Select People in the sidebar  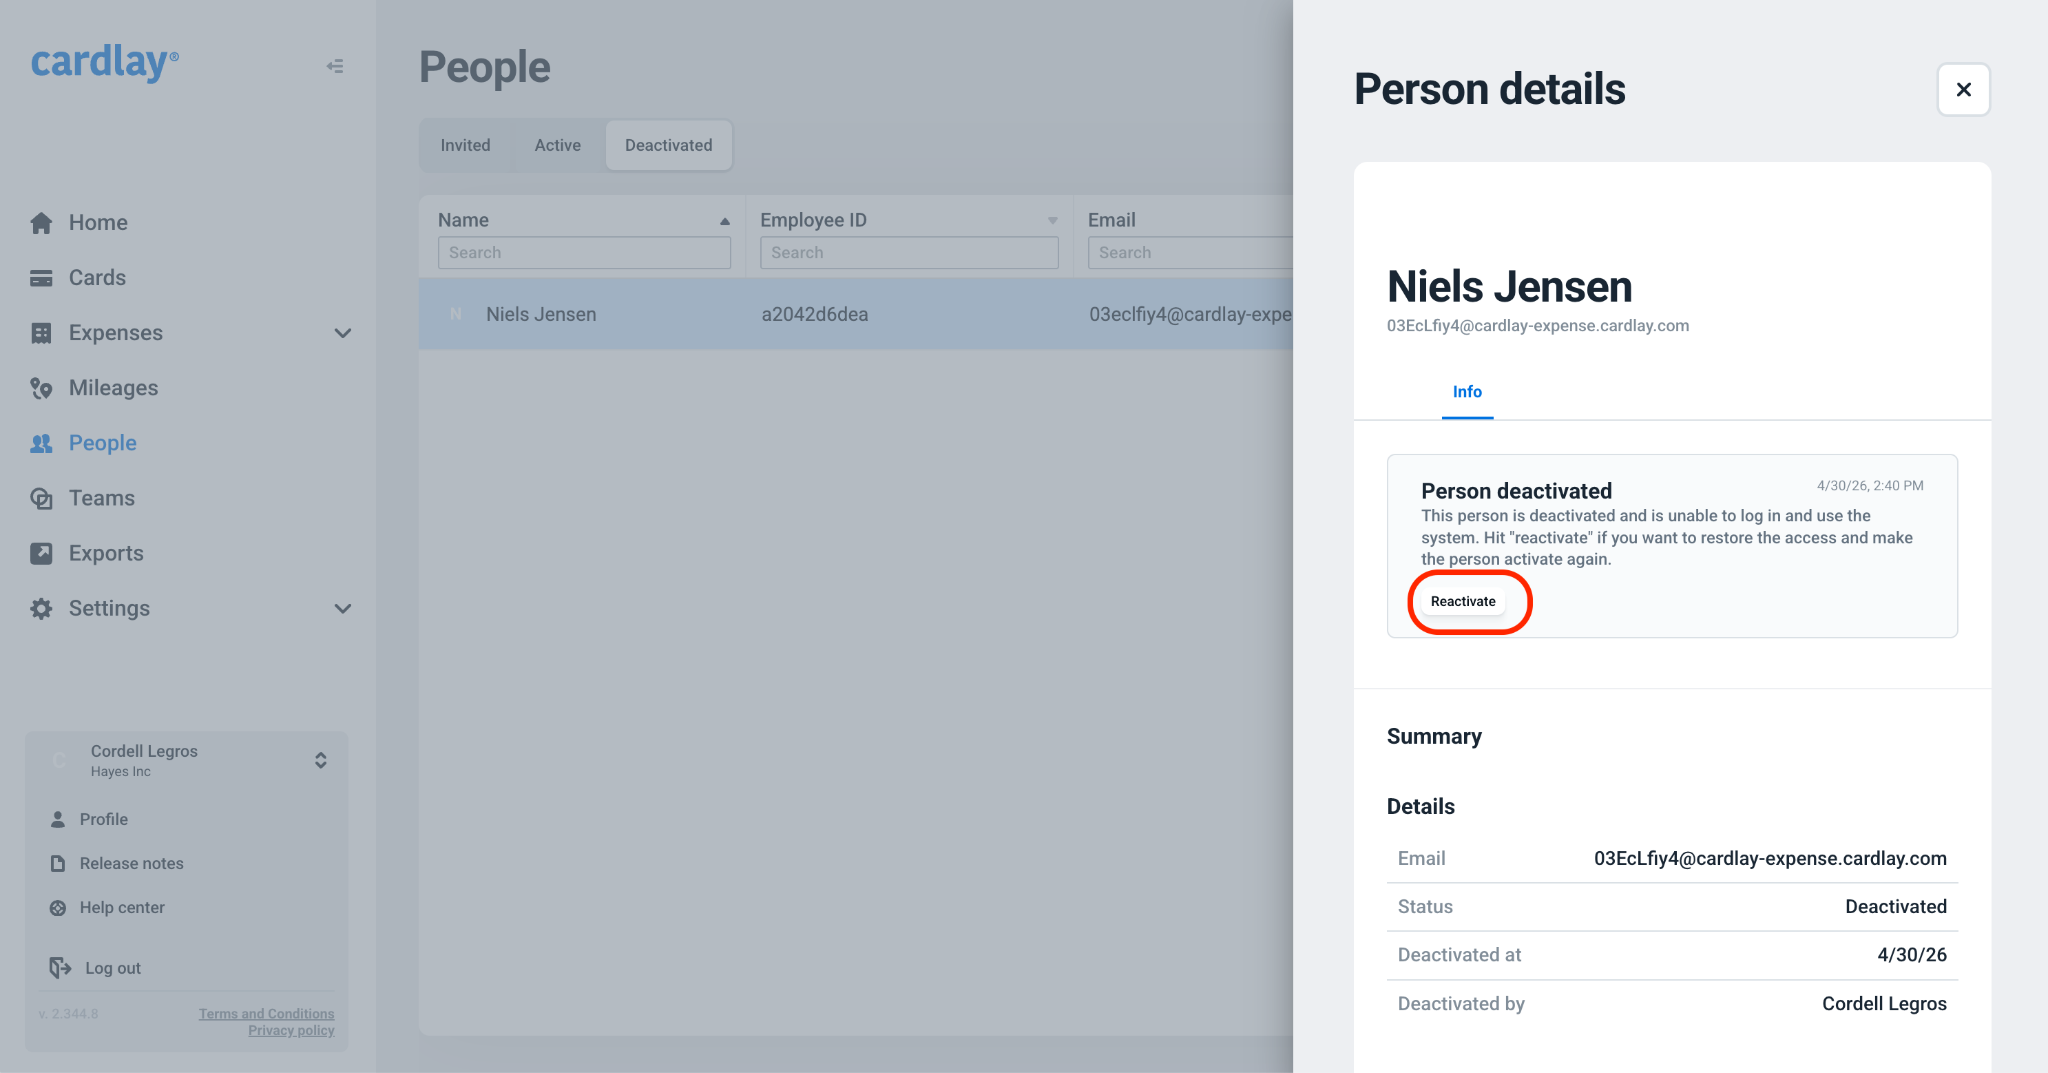pos(103,443)
